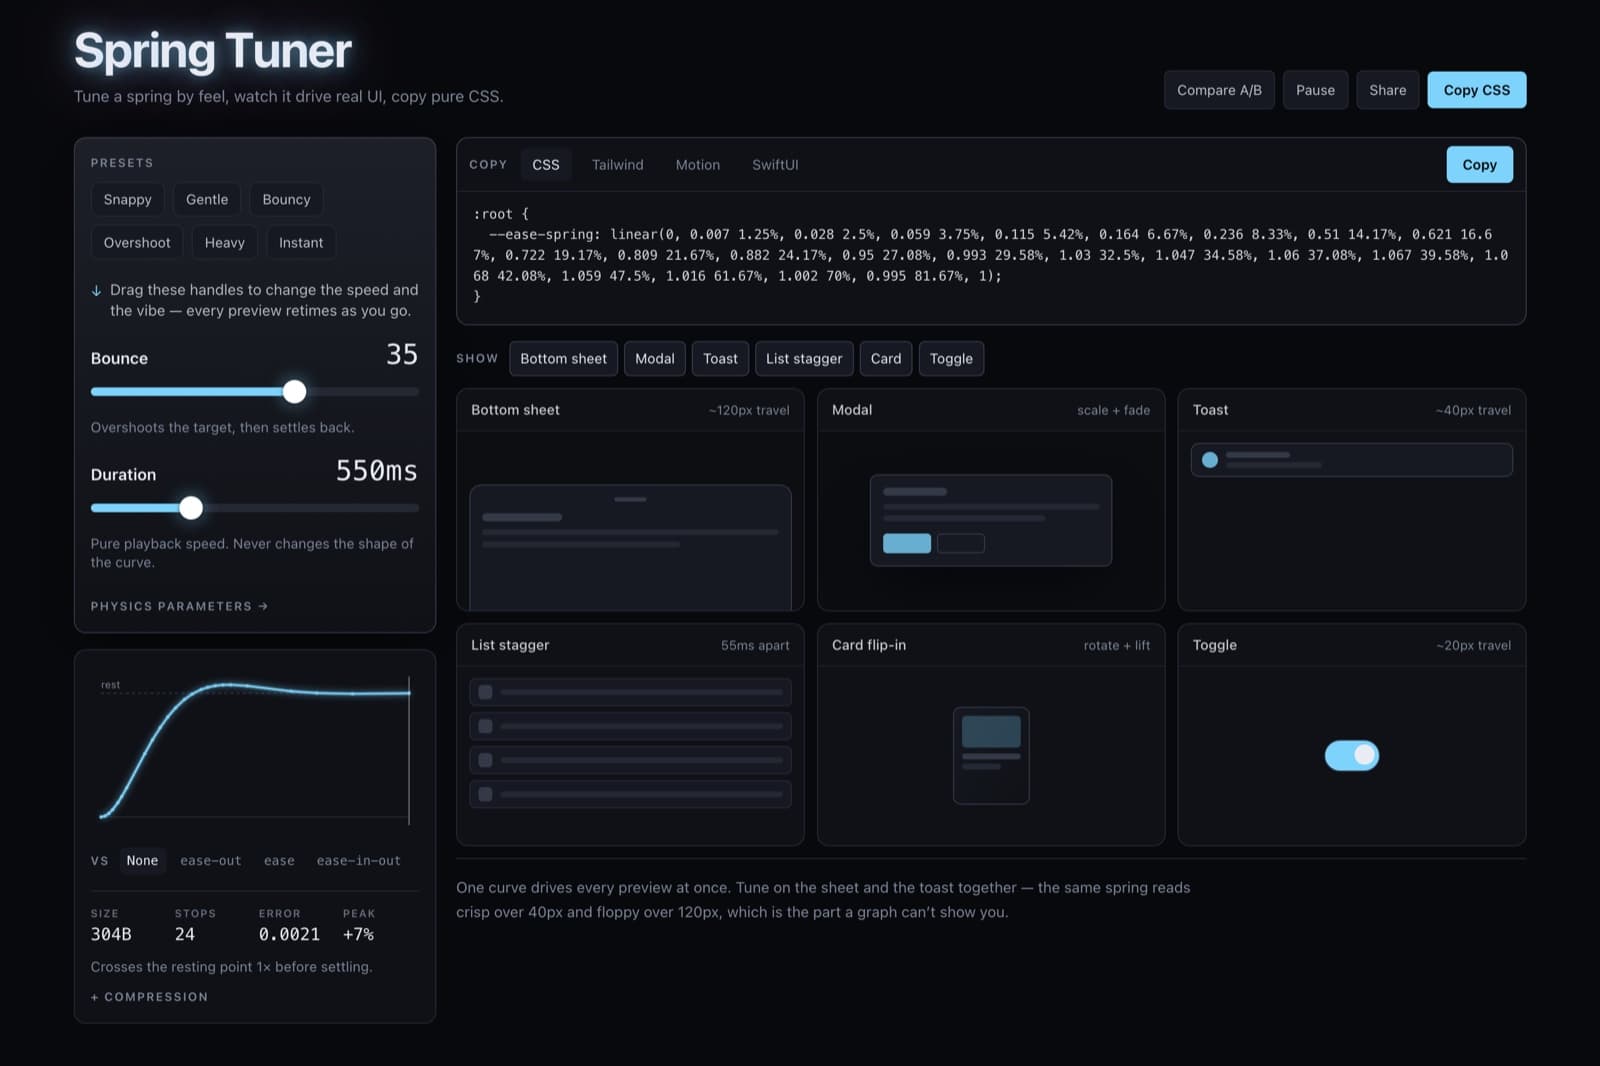Apply the Instant preset
This screenshot has width=1600, height=1066.
click(301, 243)
